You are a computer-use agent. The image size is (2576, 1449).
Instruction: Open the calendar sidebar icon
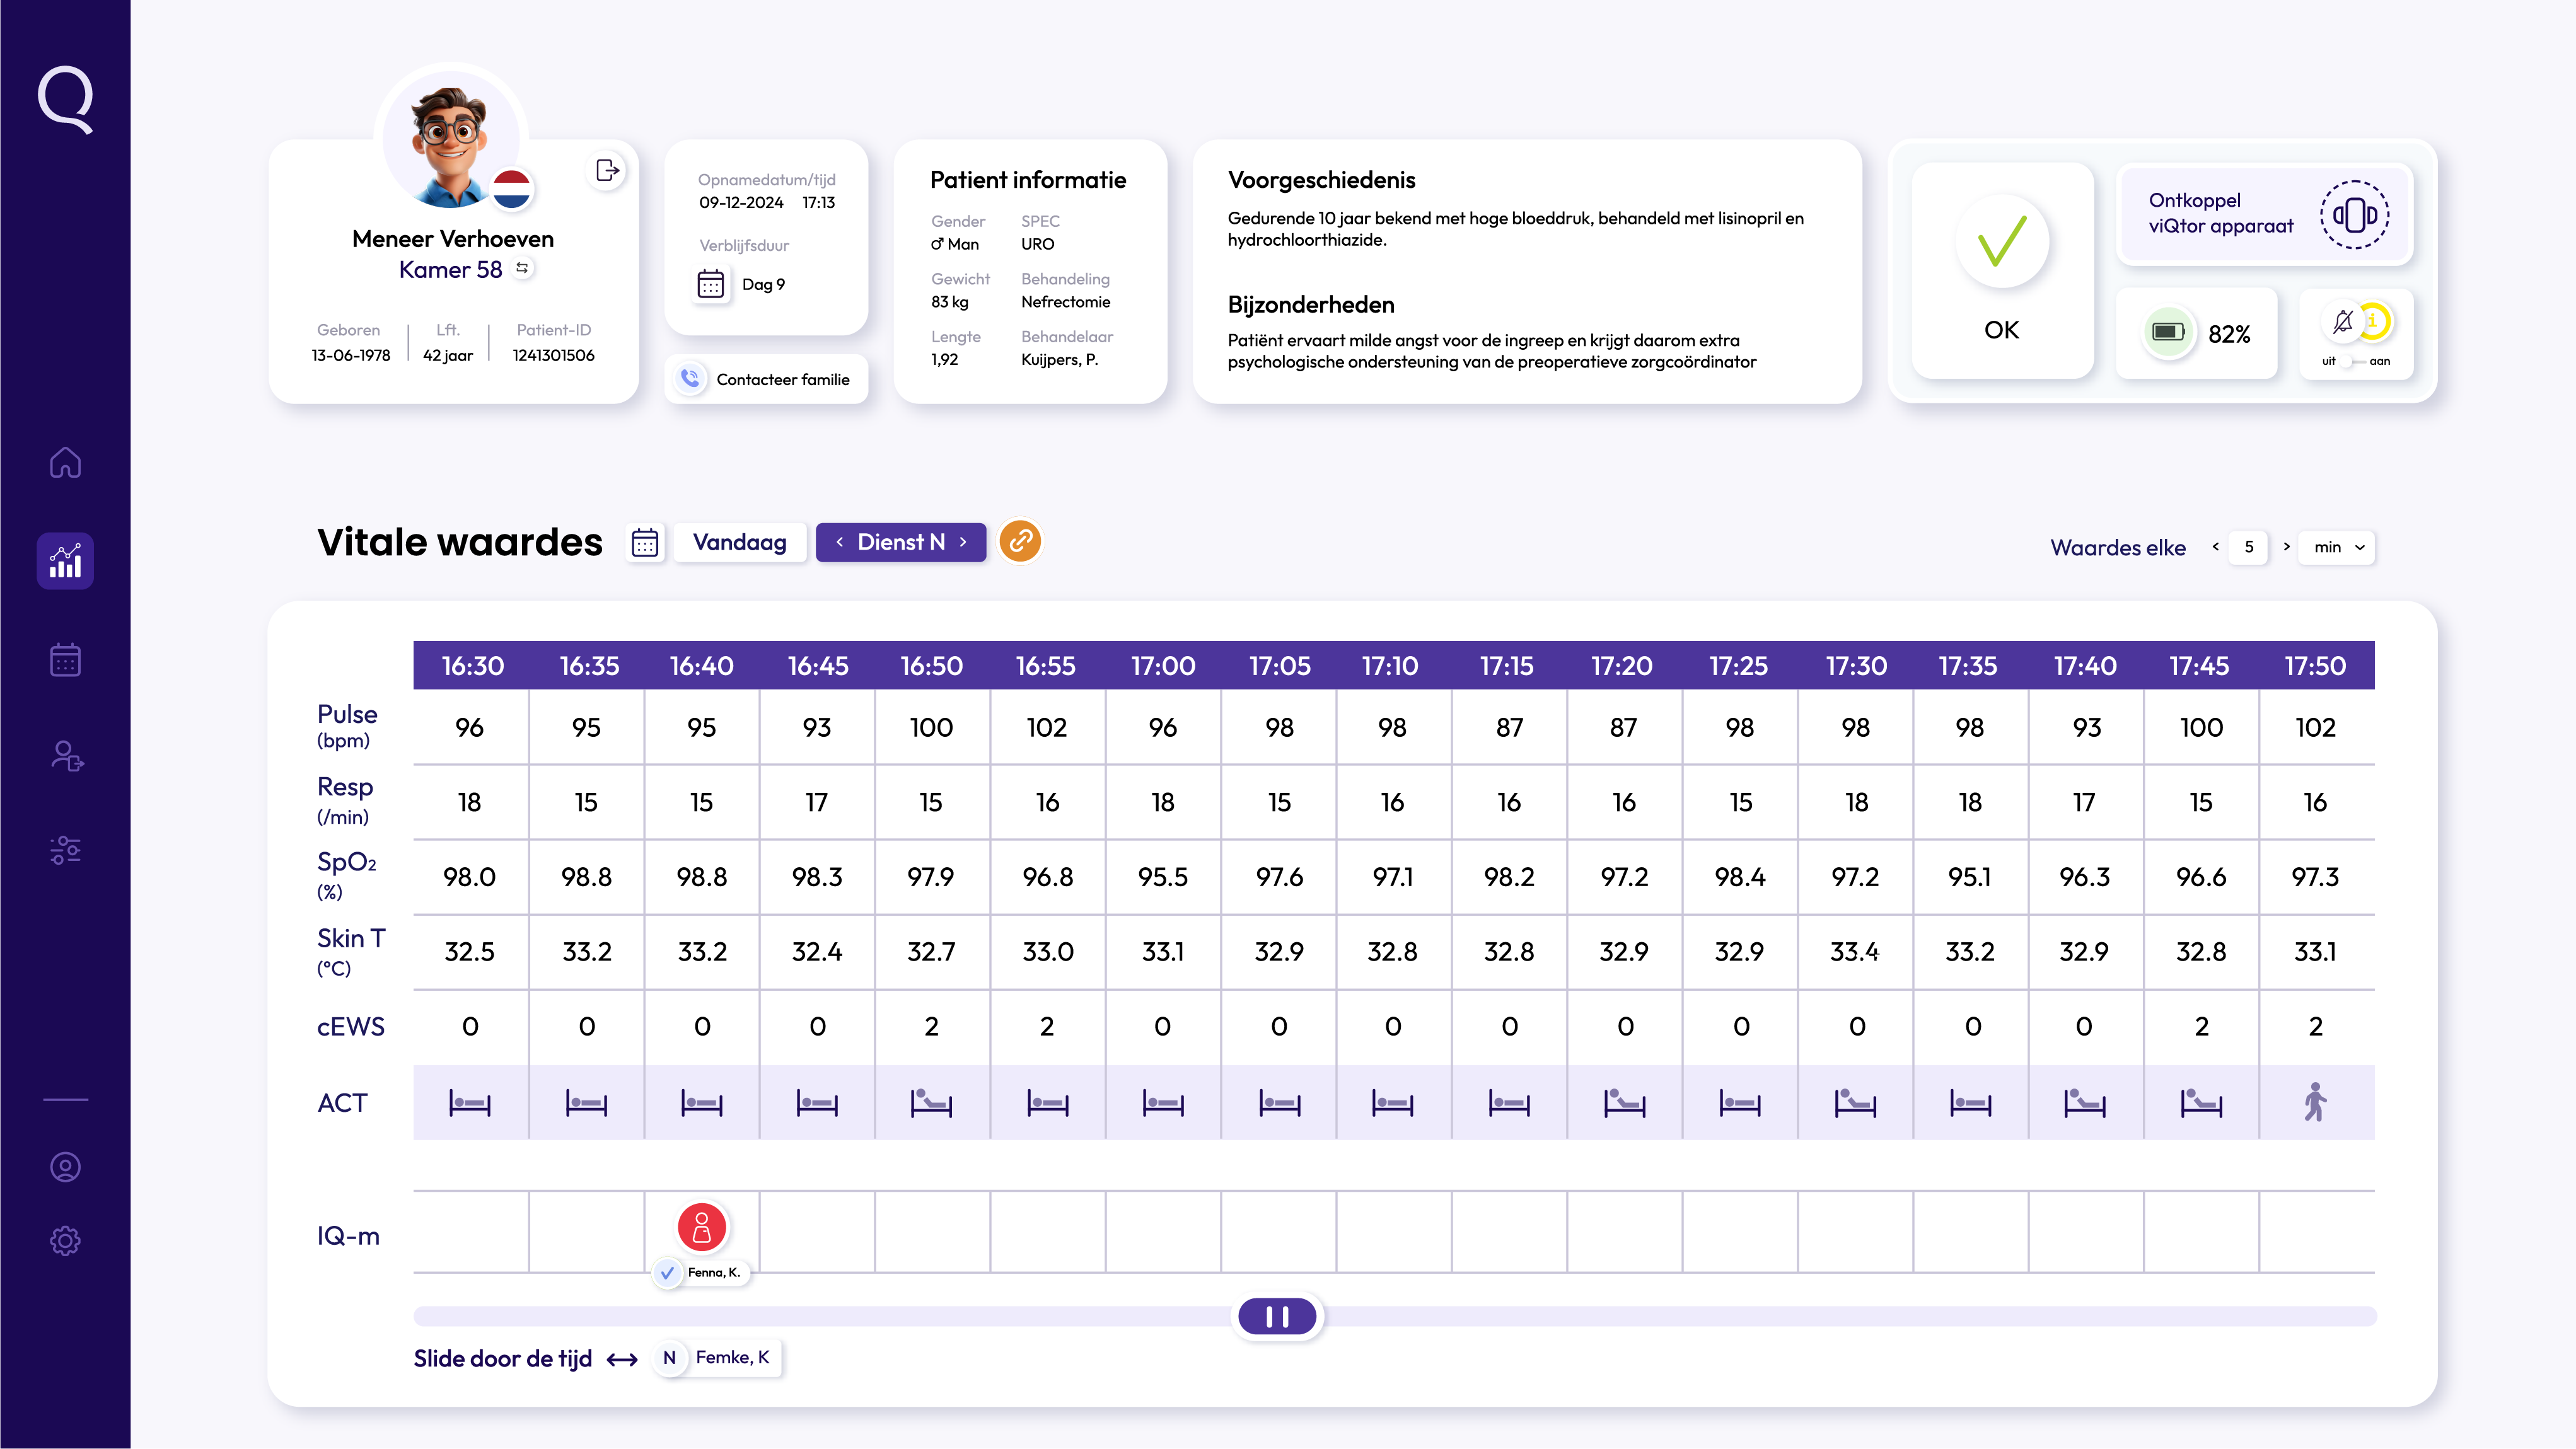click(65, 659)
